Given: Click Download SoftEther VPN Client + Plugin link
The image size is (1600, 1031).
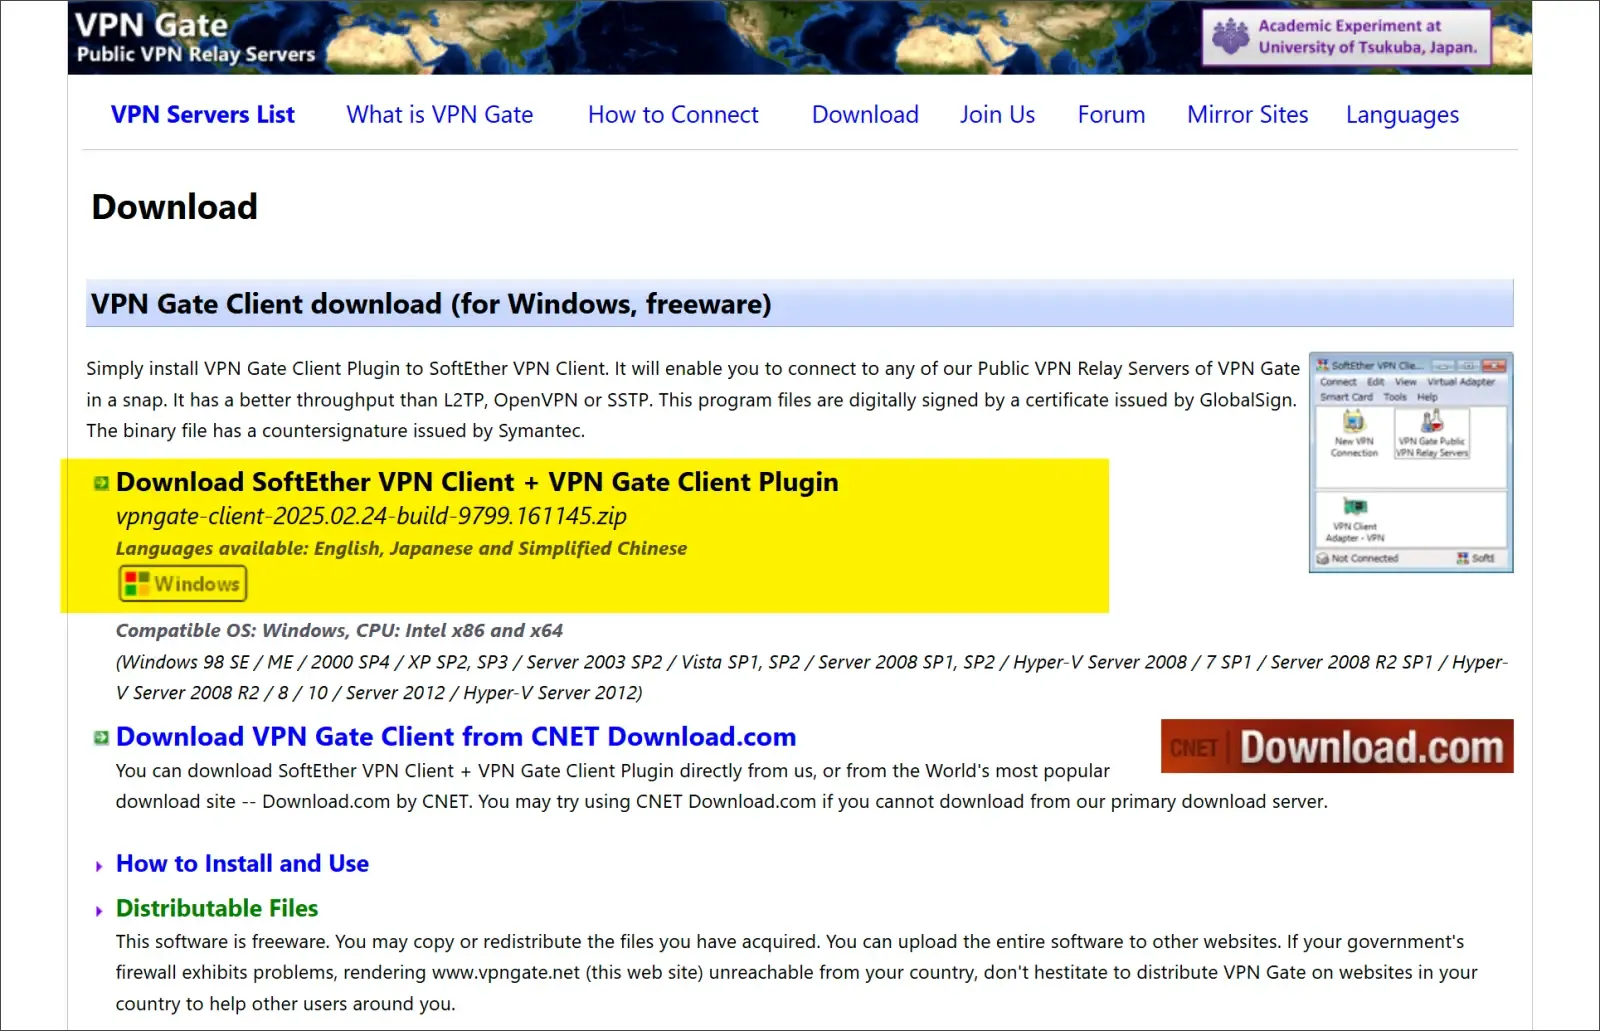Looking at the screenshot, I should pyautogui.click(x=477, y=482).
